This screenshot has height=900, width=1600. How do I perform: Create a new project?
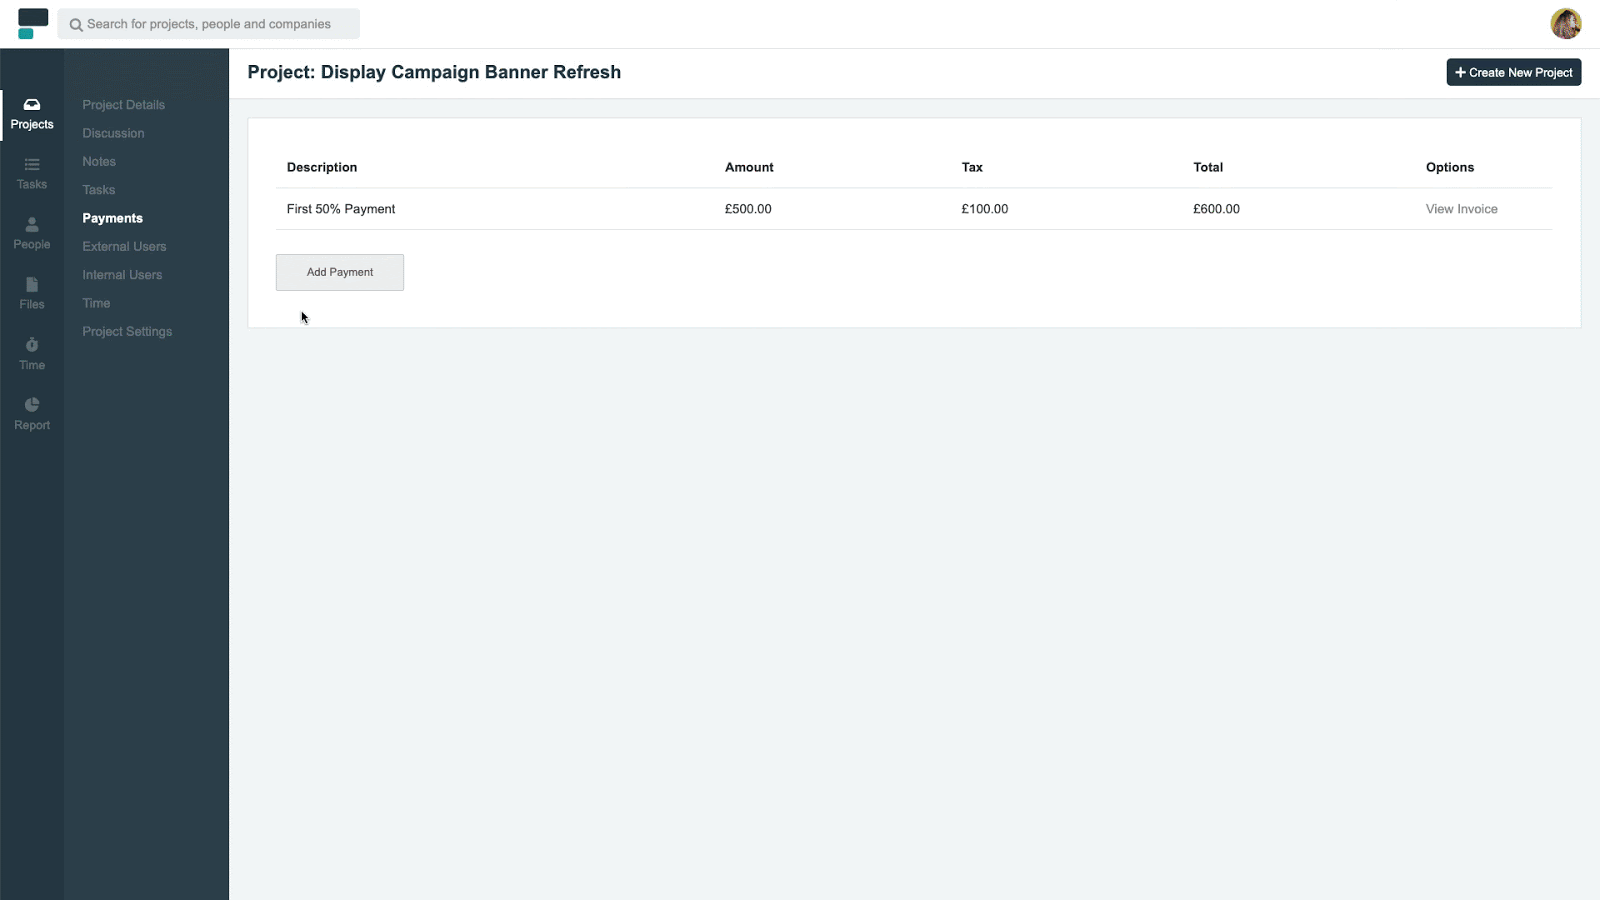point(1513,72)
